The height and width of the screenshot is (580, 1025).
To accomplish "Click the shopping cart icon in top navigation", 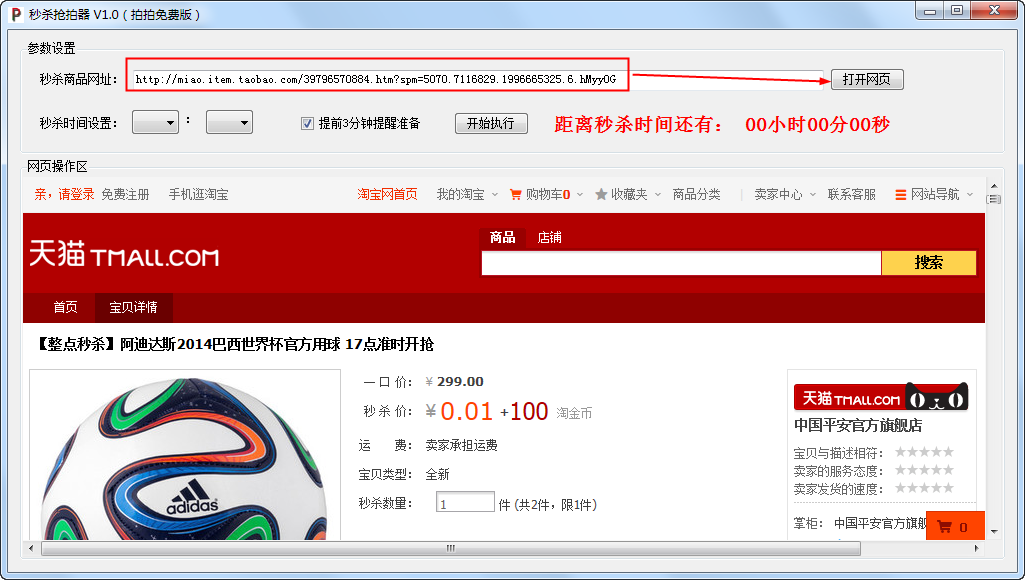I will pyautogui.click(x=515, y=194).
